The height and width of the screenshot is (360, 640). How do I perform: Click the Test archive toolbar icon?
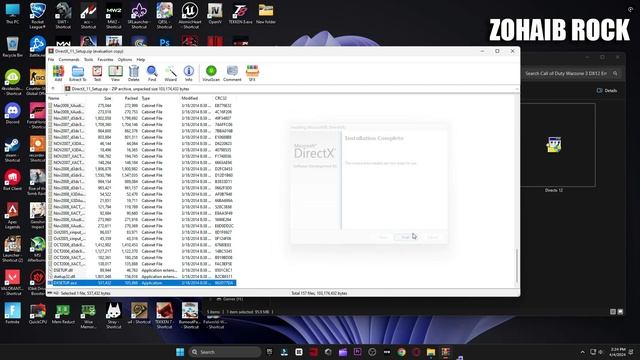pos(97,73)
